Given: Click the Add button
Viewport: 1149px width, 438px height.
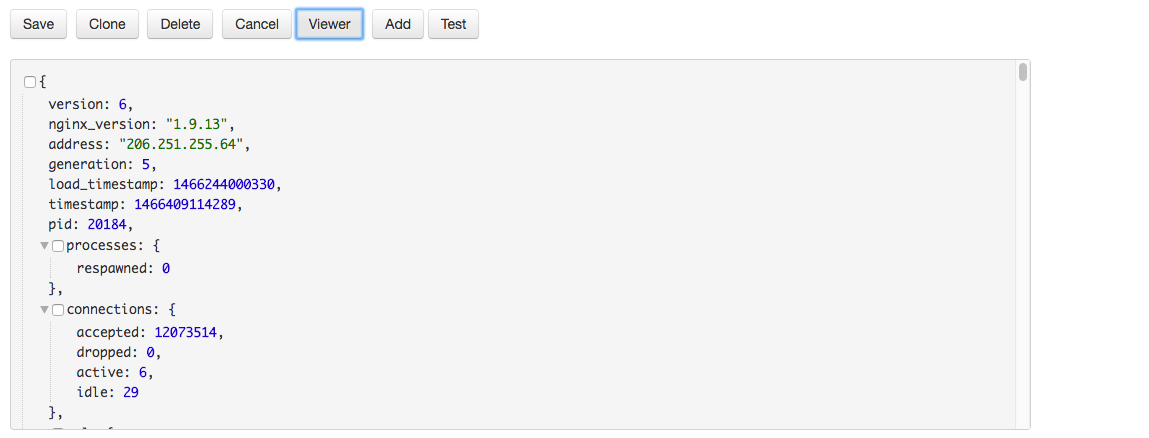Looking at the screenshot, I should [398, 24].
